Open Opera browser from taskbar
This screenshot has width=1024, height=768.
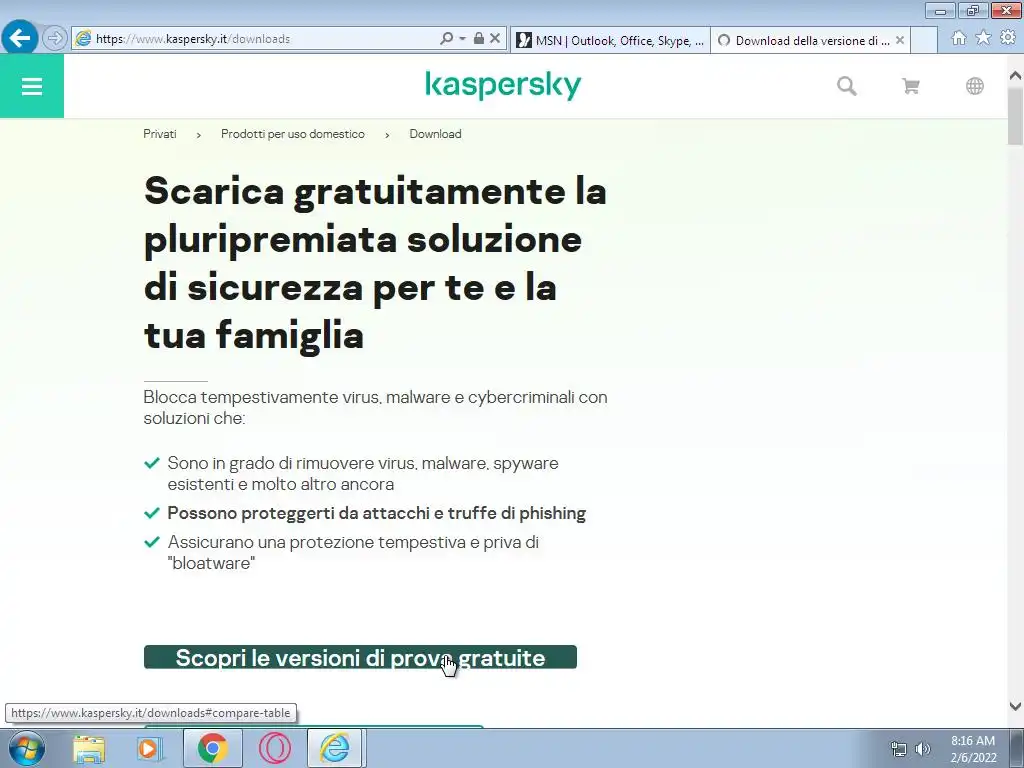pos(274,748)
